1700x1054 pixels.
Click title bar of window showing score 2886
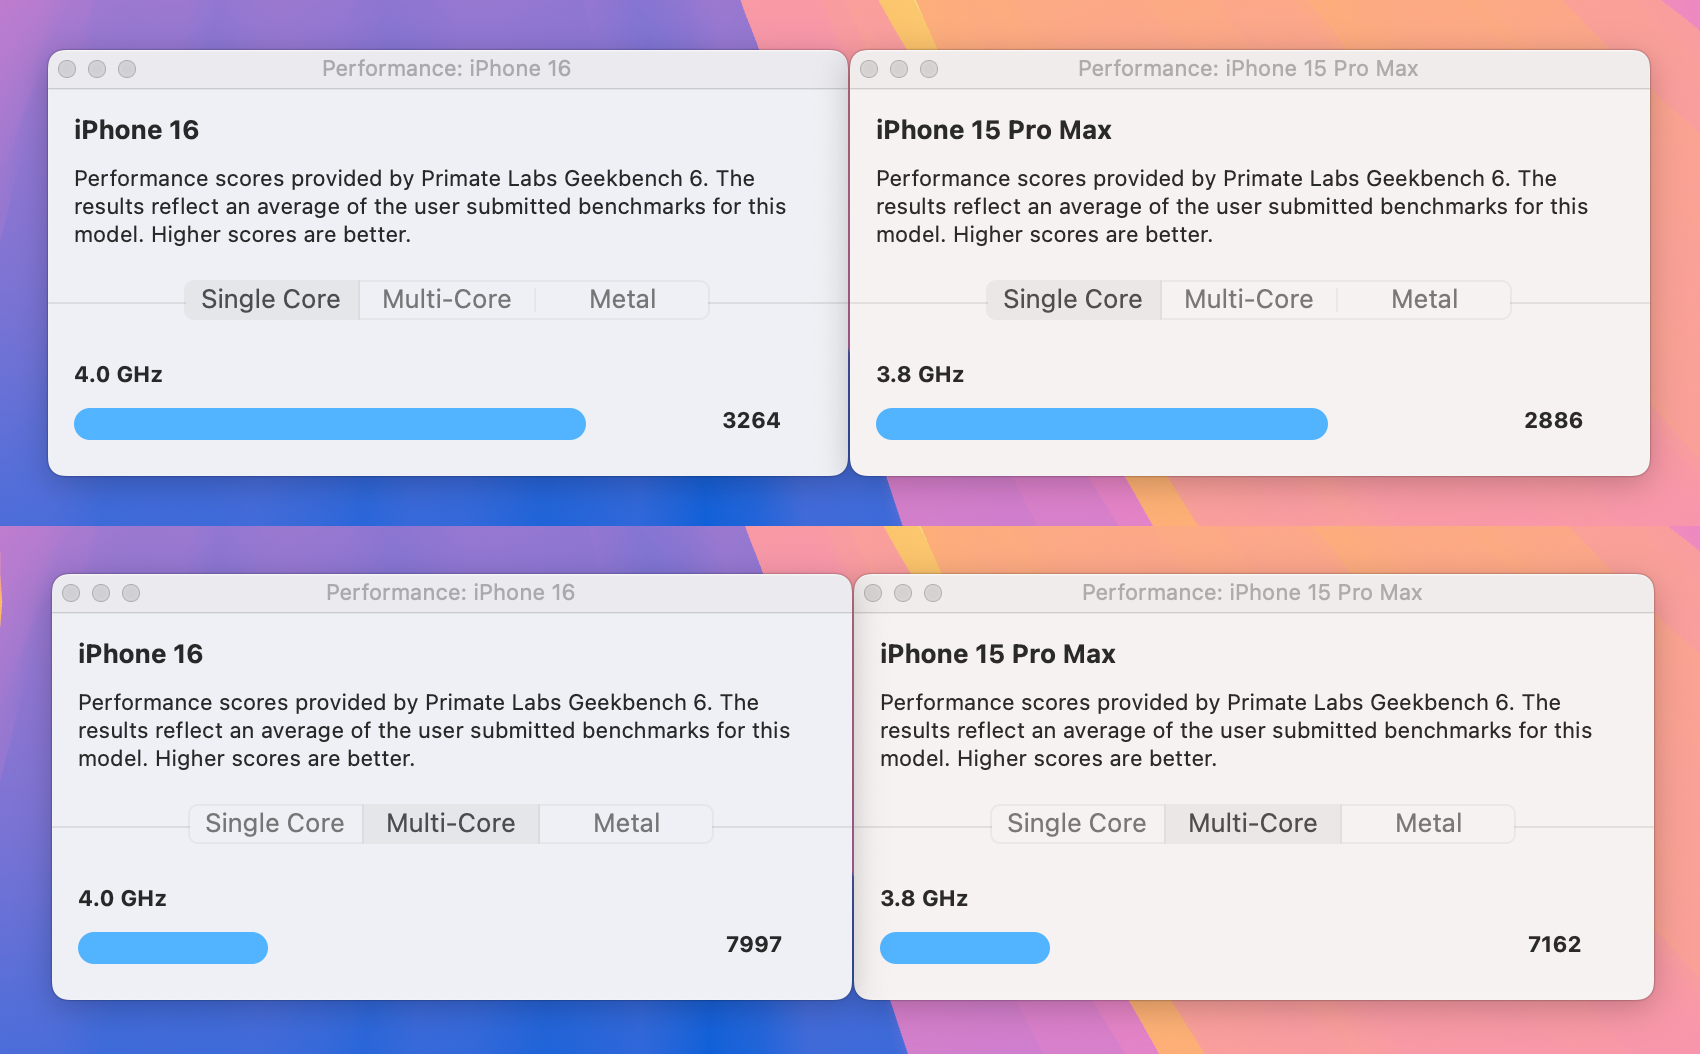pos(1247,69)
